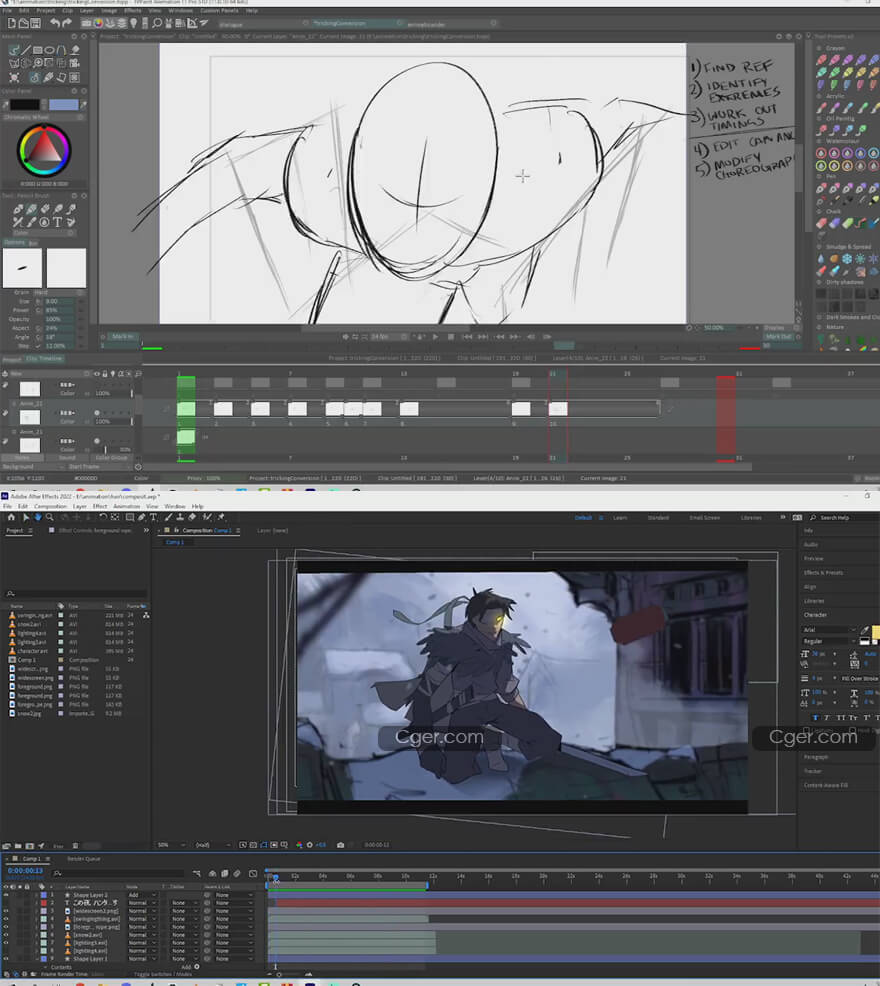Click the project flowchart icon beside Frame Rate column

pyautogui.click(x=146, y=615)
